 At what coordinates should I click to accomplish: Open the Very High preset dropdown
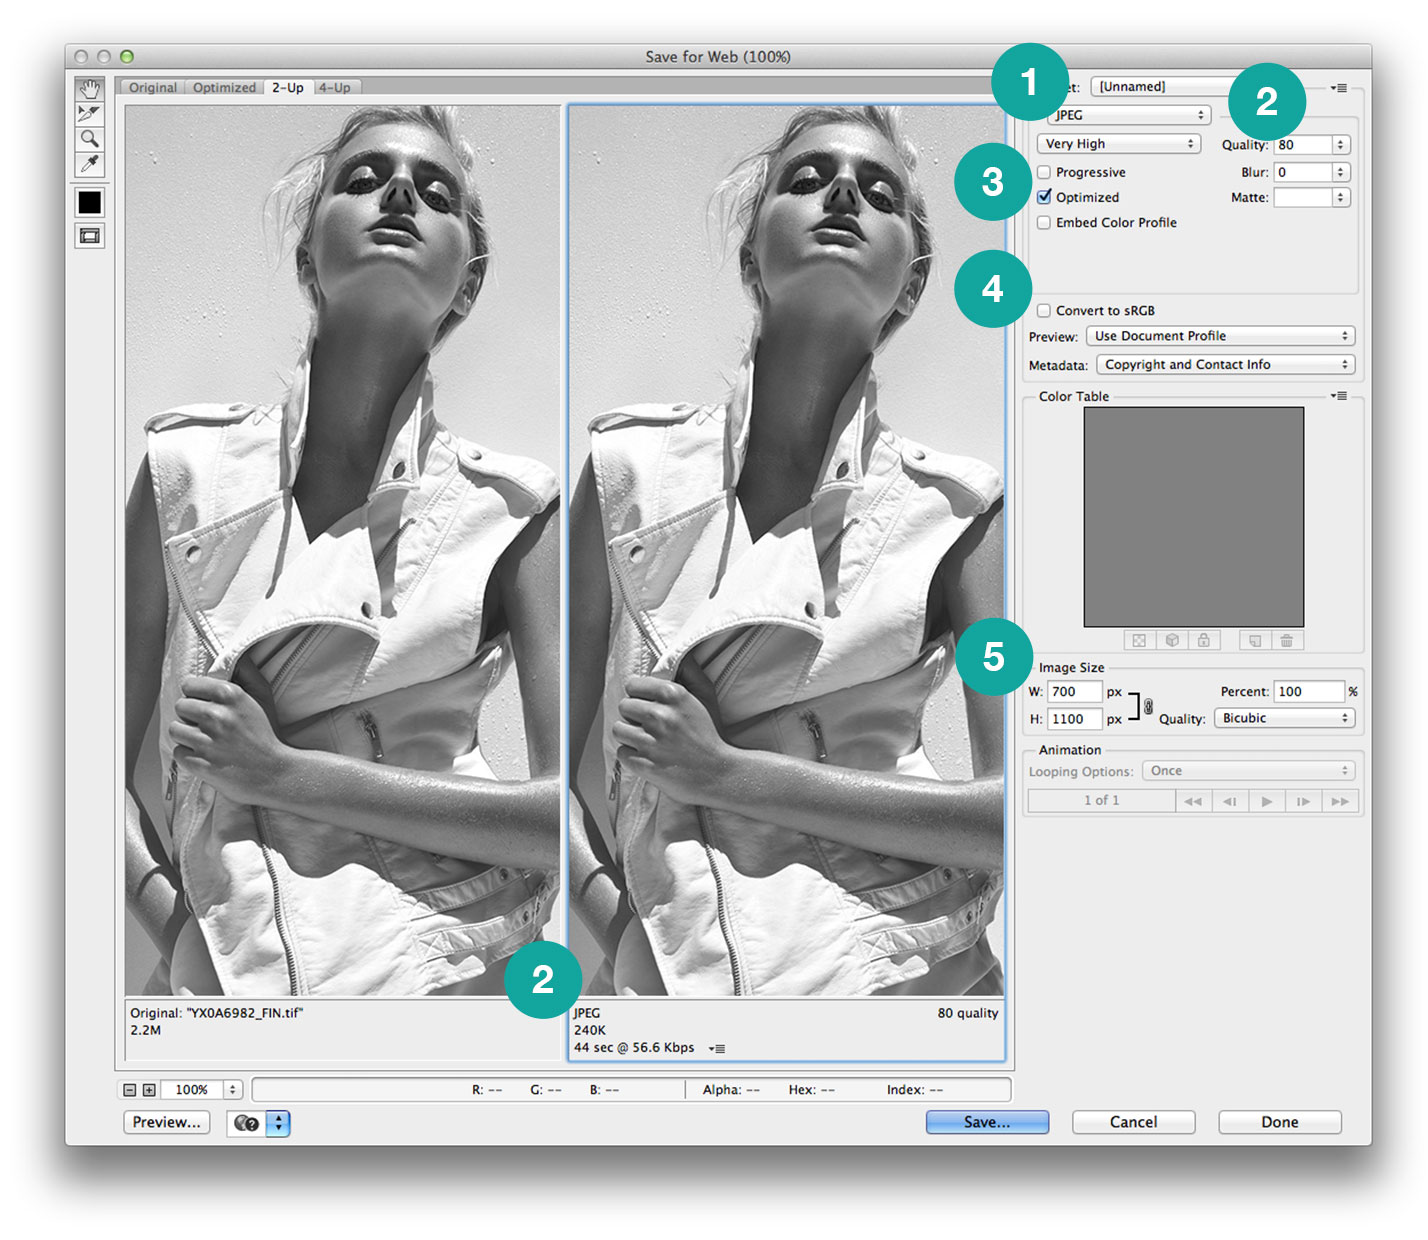tap(1118, 143)
